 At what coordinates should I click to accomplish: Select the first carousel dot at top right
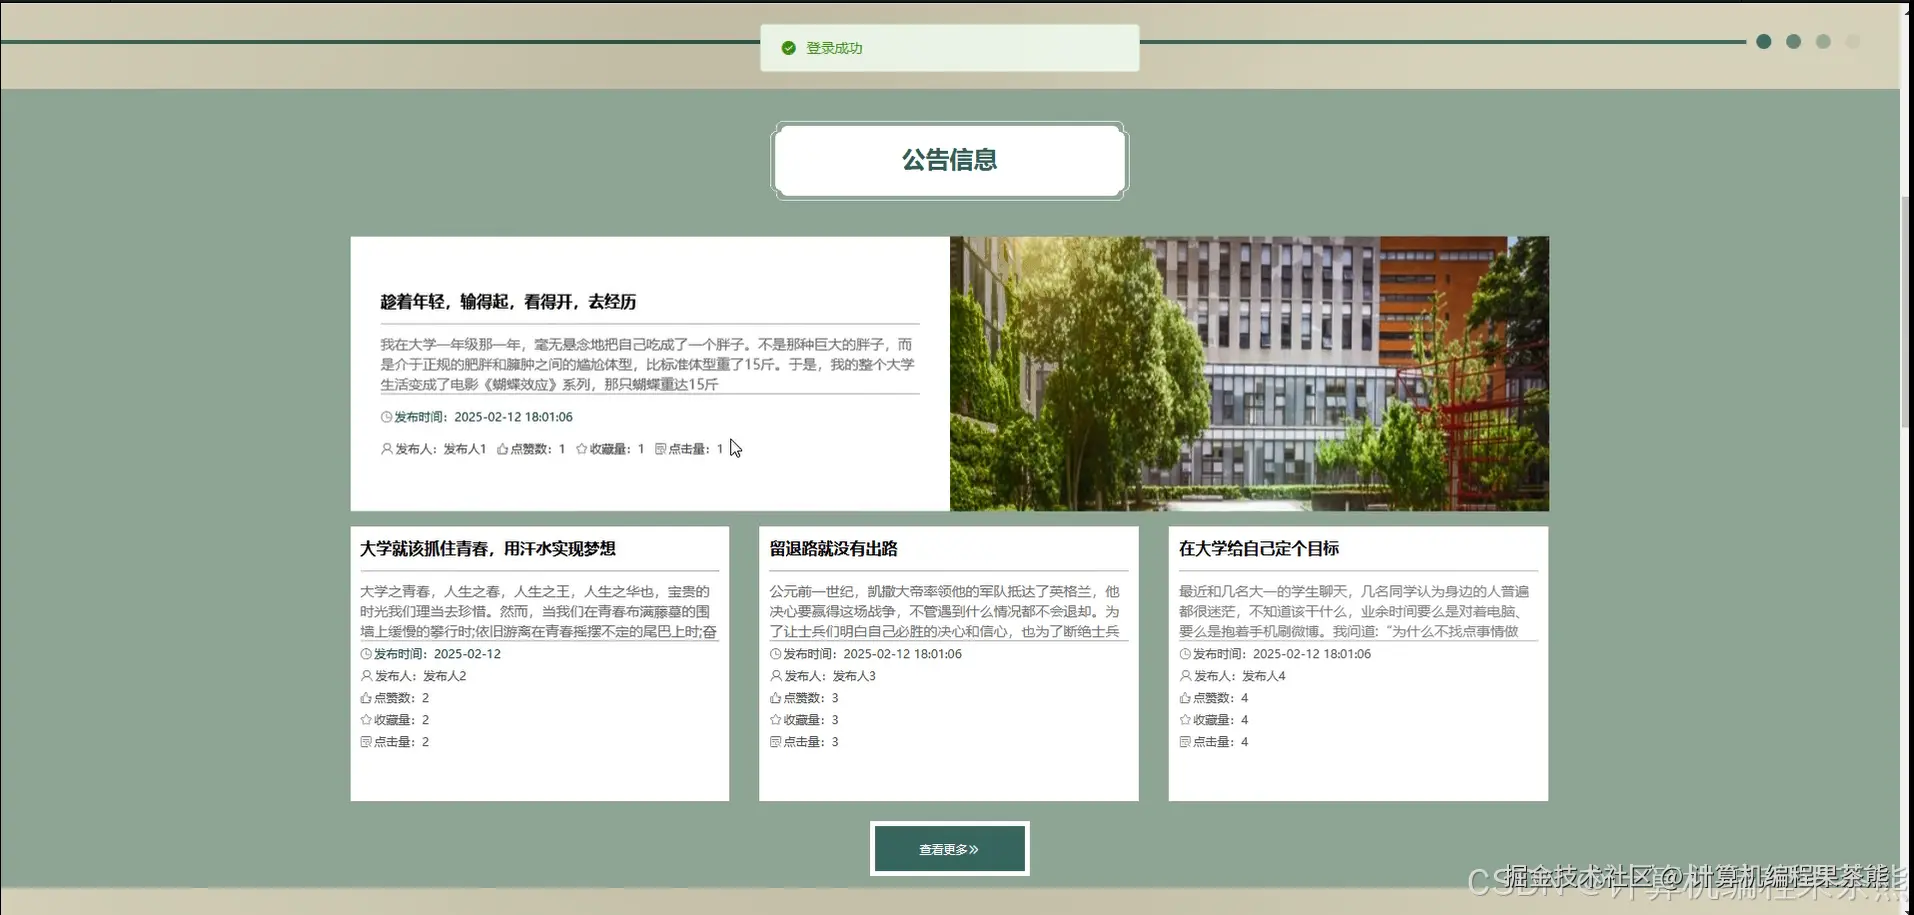pos(1761,42)
